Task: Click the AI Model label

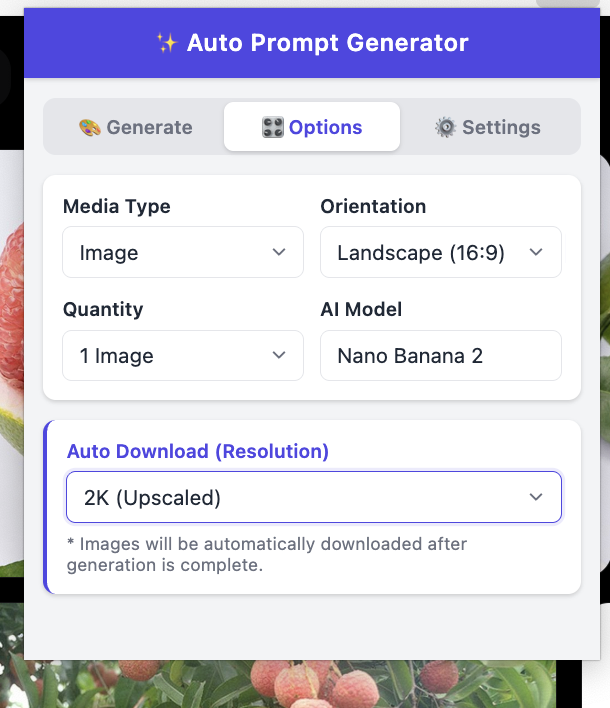Action: pyautogui.click(x=361, y=310)
